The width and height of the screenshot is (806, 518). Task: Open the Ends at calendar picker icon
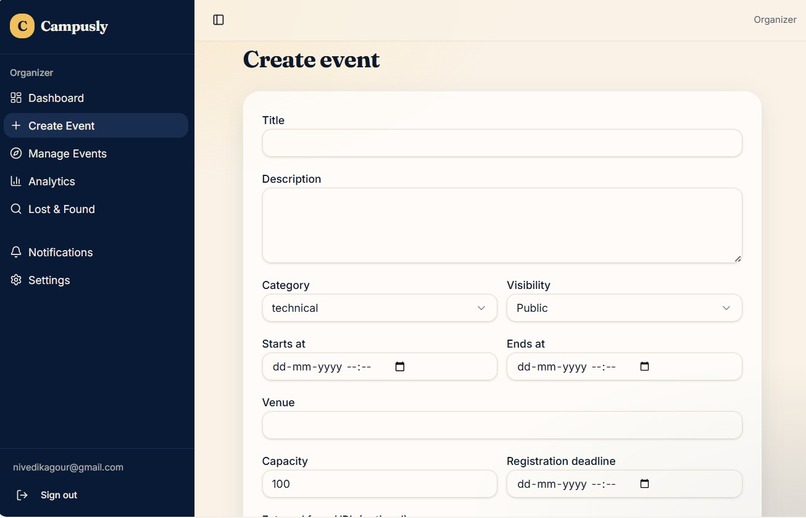click(644, 366)
